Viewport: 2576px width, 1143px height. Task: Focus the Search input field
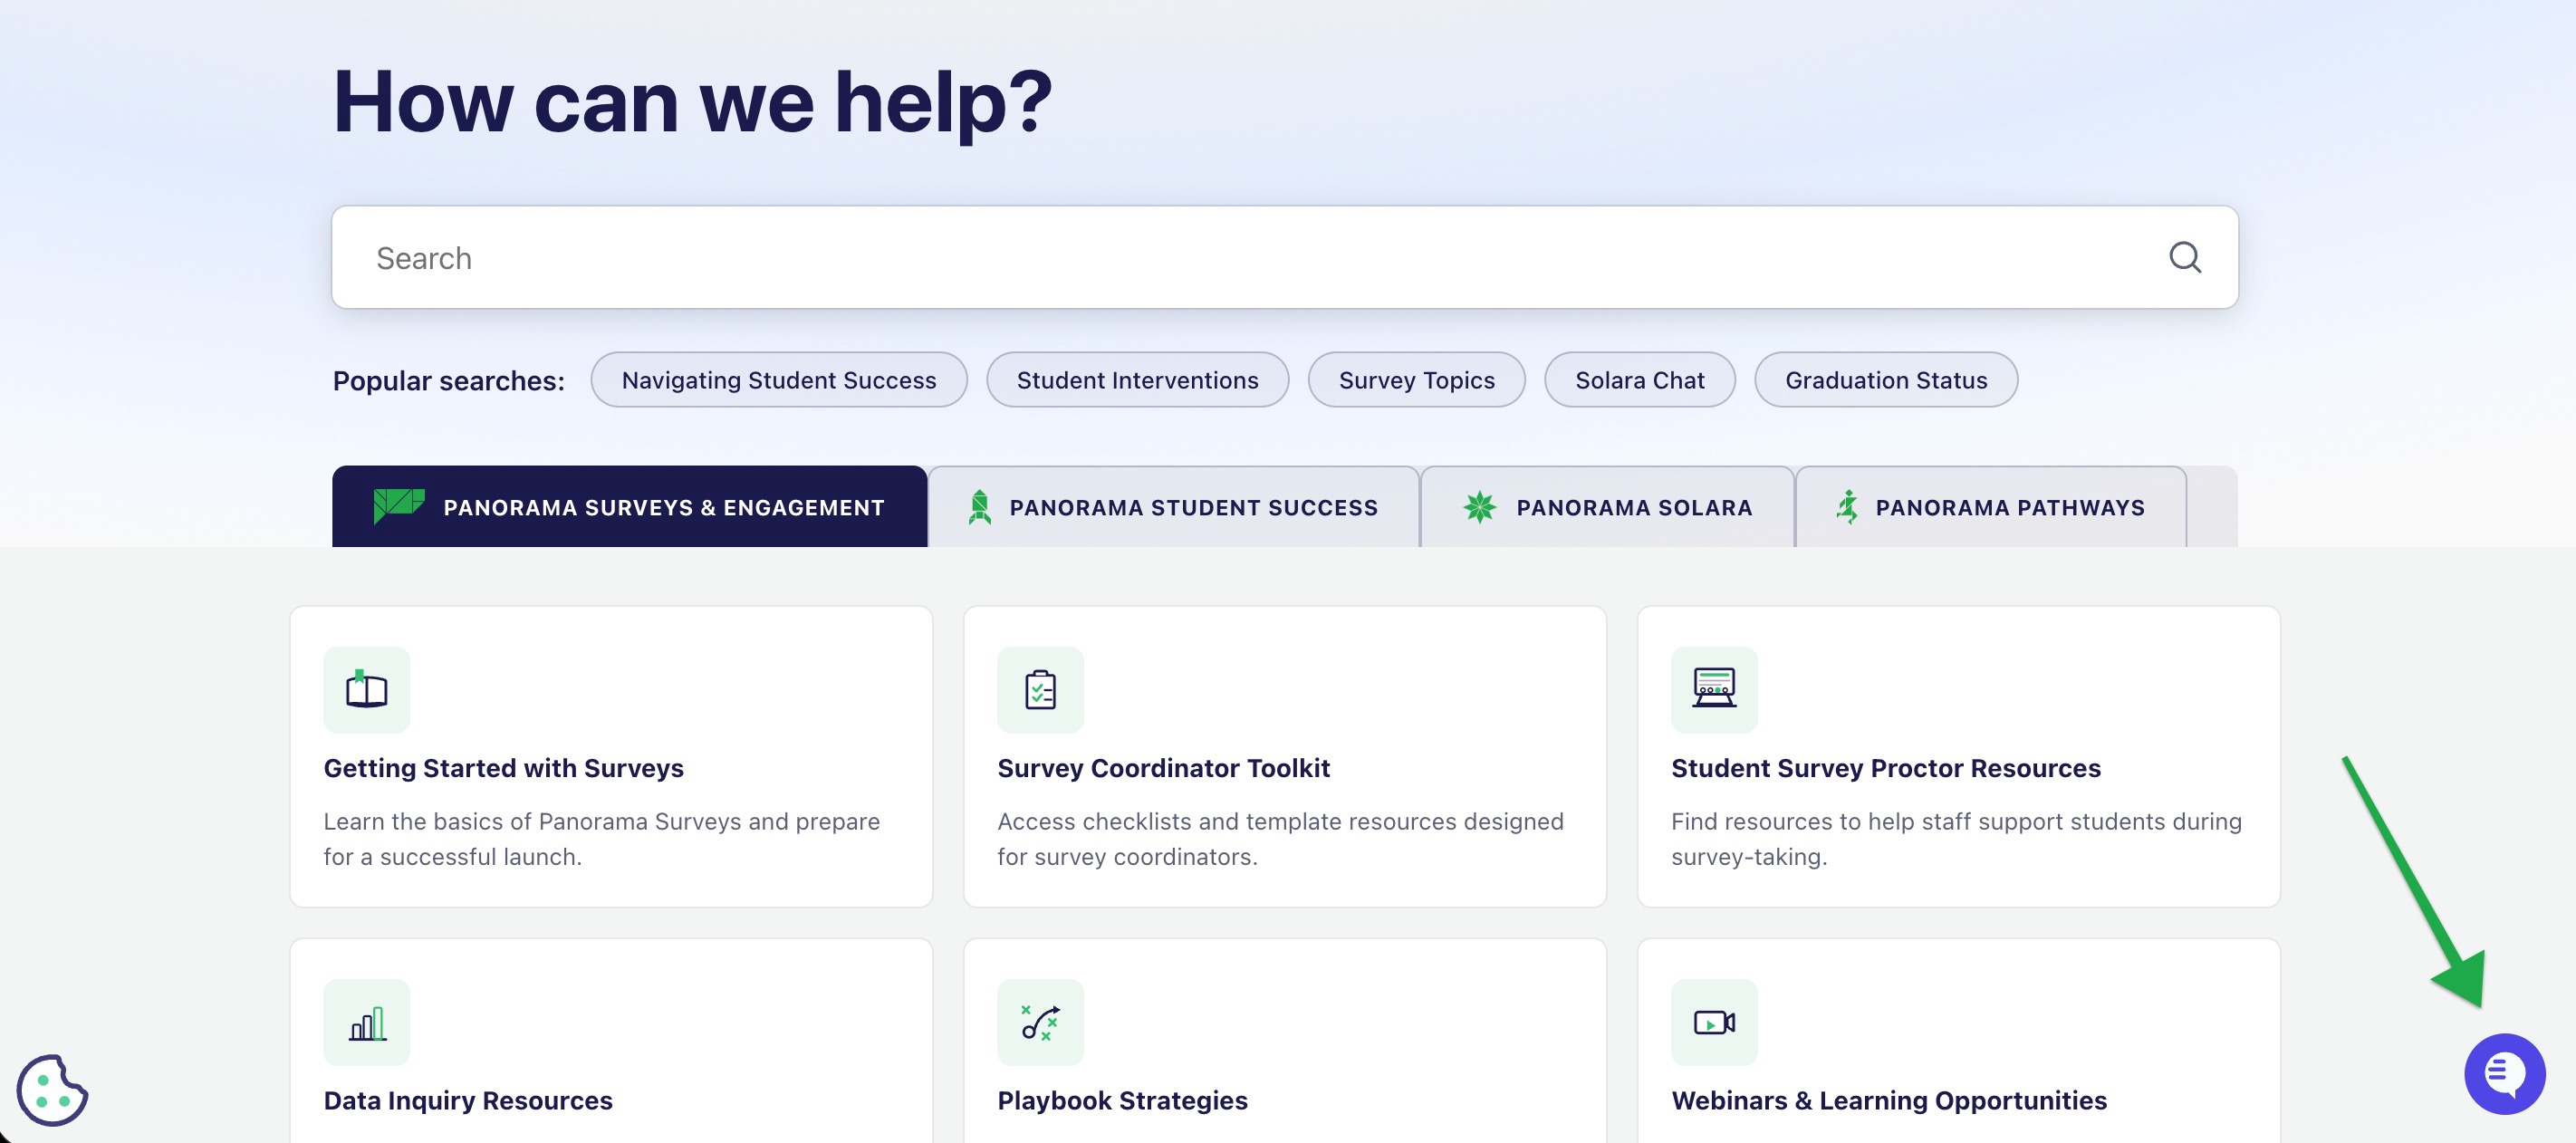[1284, 258]
